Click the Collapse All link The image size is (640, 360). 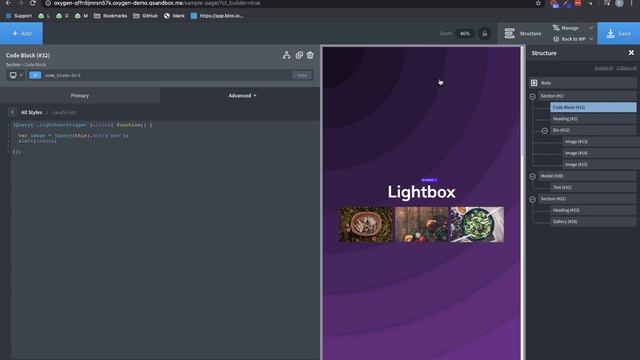point(626,68)
